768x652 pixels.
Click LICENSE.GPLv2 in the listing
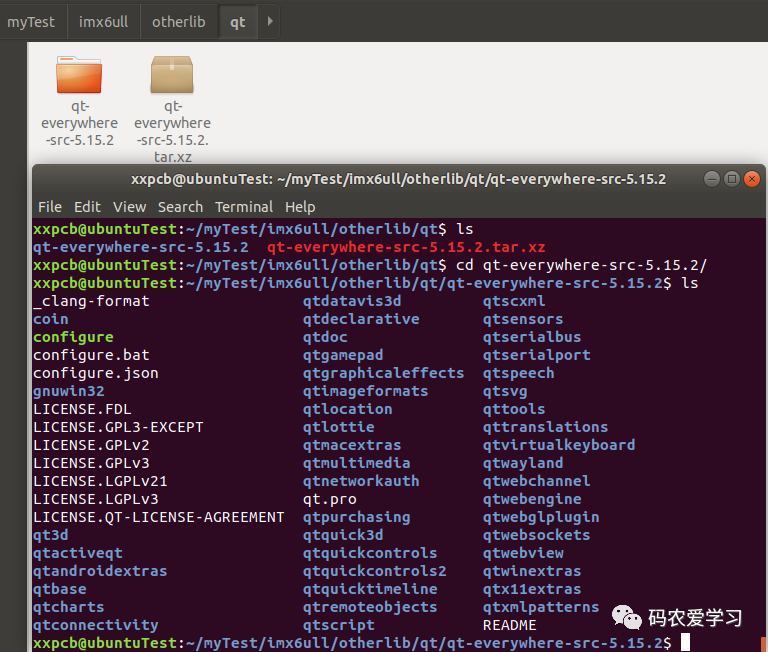coord(91,445)
